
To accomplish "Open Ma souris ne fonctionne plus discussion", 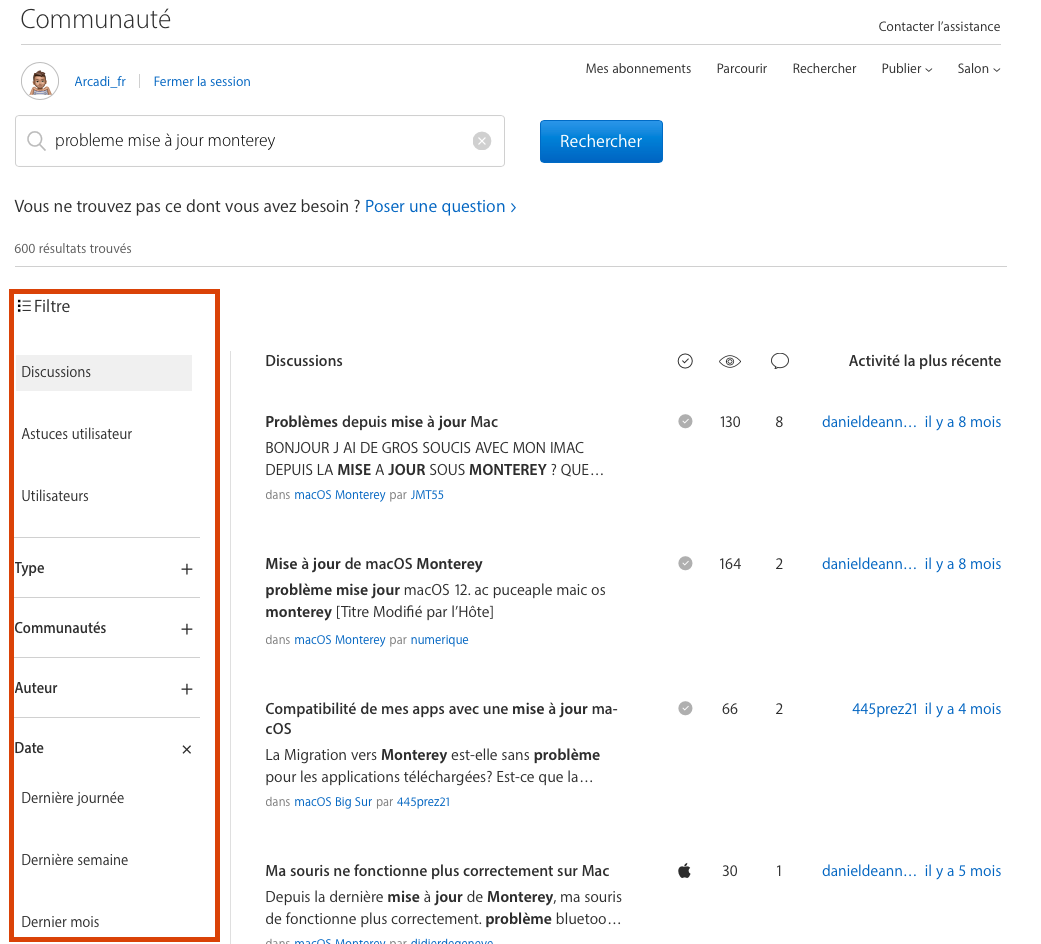I will coord(437,871).
